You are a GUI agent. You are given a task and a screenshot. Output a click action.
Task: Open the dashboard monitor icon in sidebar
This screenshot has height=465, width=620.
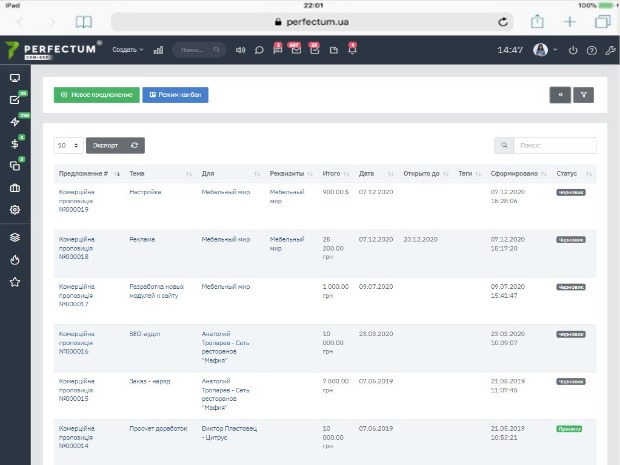pyautogui.click(x=15, y=78)
